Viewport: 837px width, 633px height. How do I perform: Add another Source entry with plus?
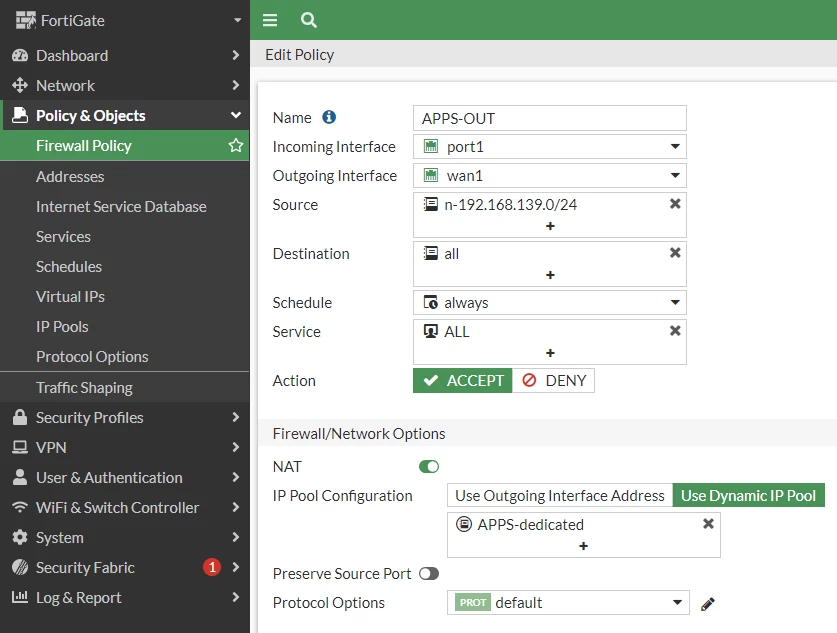tap(550, 226)
